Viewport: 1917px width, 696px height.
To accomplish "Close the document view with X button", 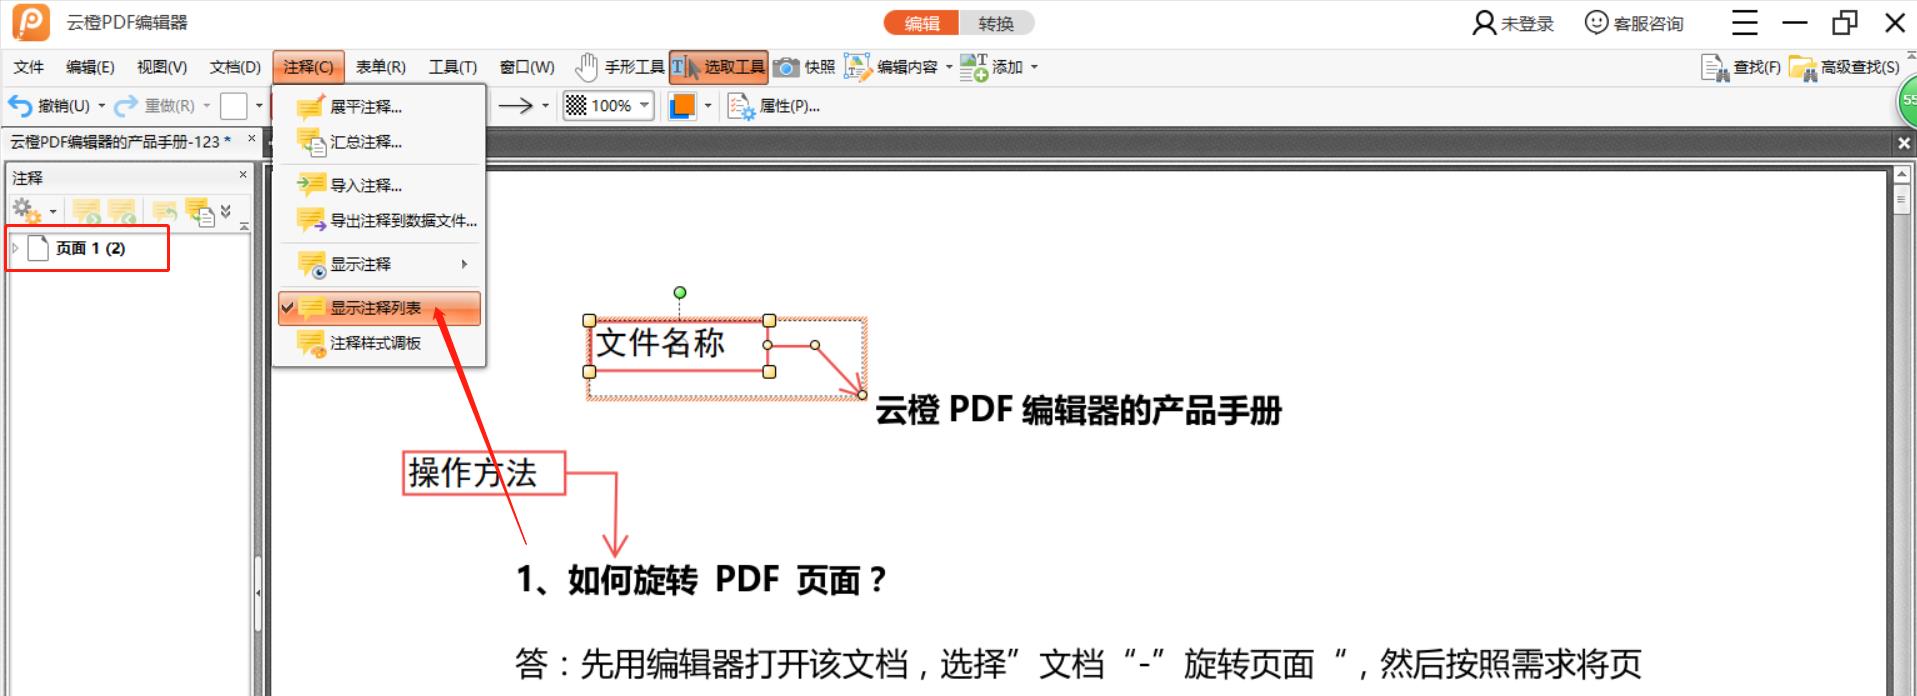I will coord(1904,143).
